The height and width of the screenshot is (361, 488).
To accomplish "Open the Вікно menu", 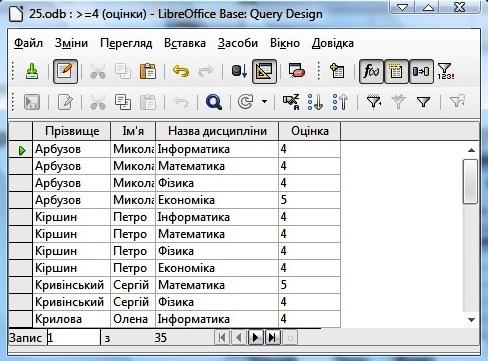I will 285,43.
